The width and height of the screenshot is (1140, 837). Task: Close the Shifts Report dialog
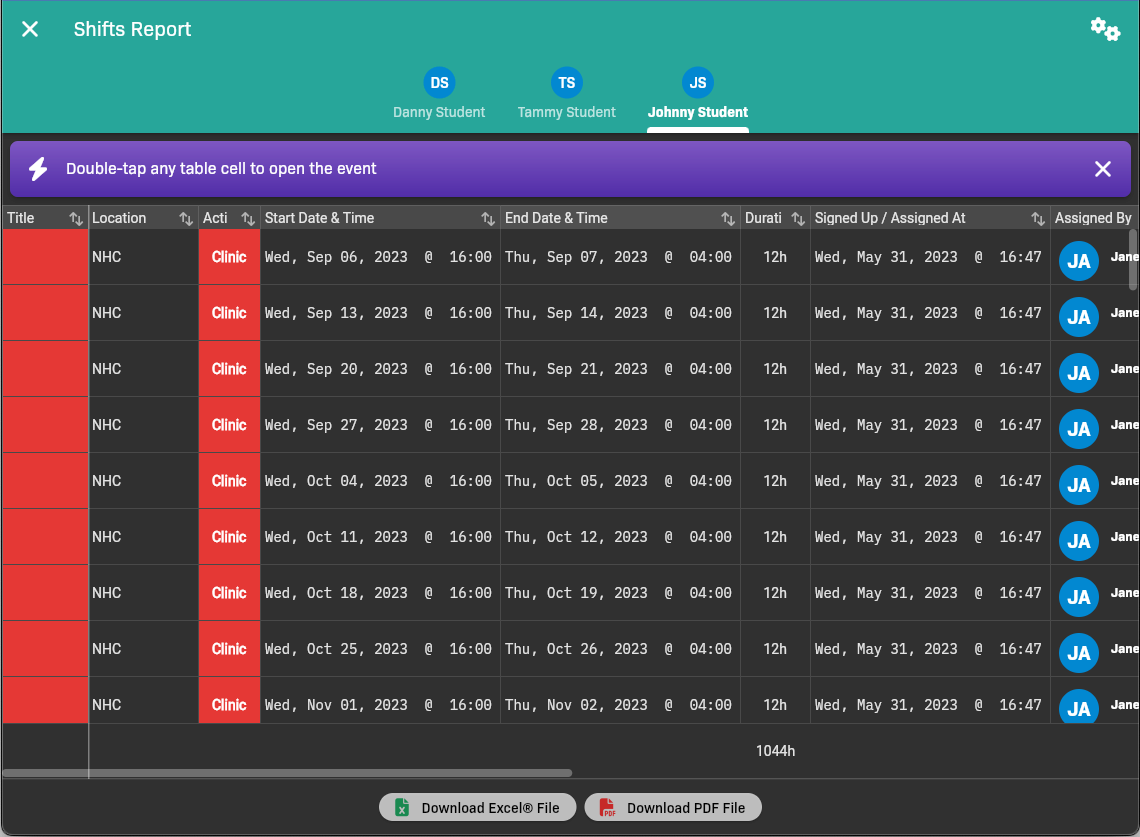(30, 29)
